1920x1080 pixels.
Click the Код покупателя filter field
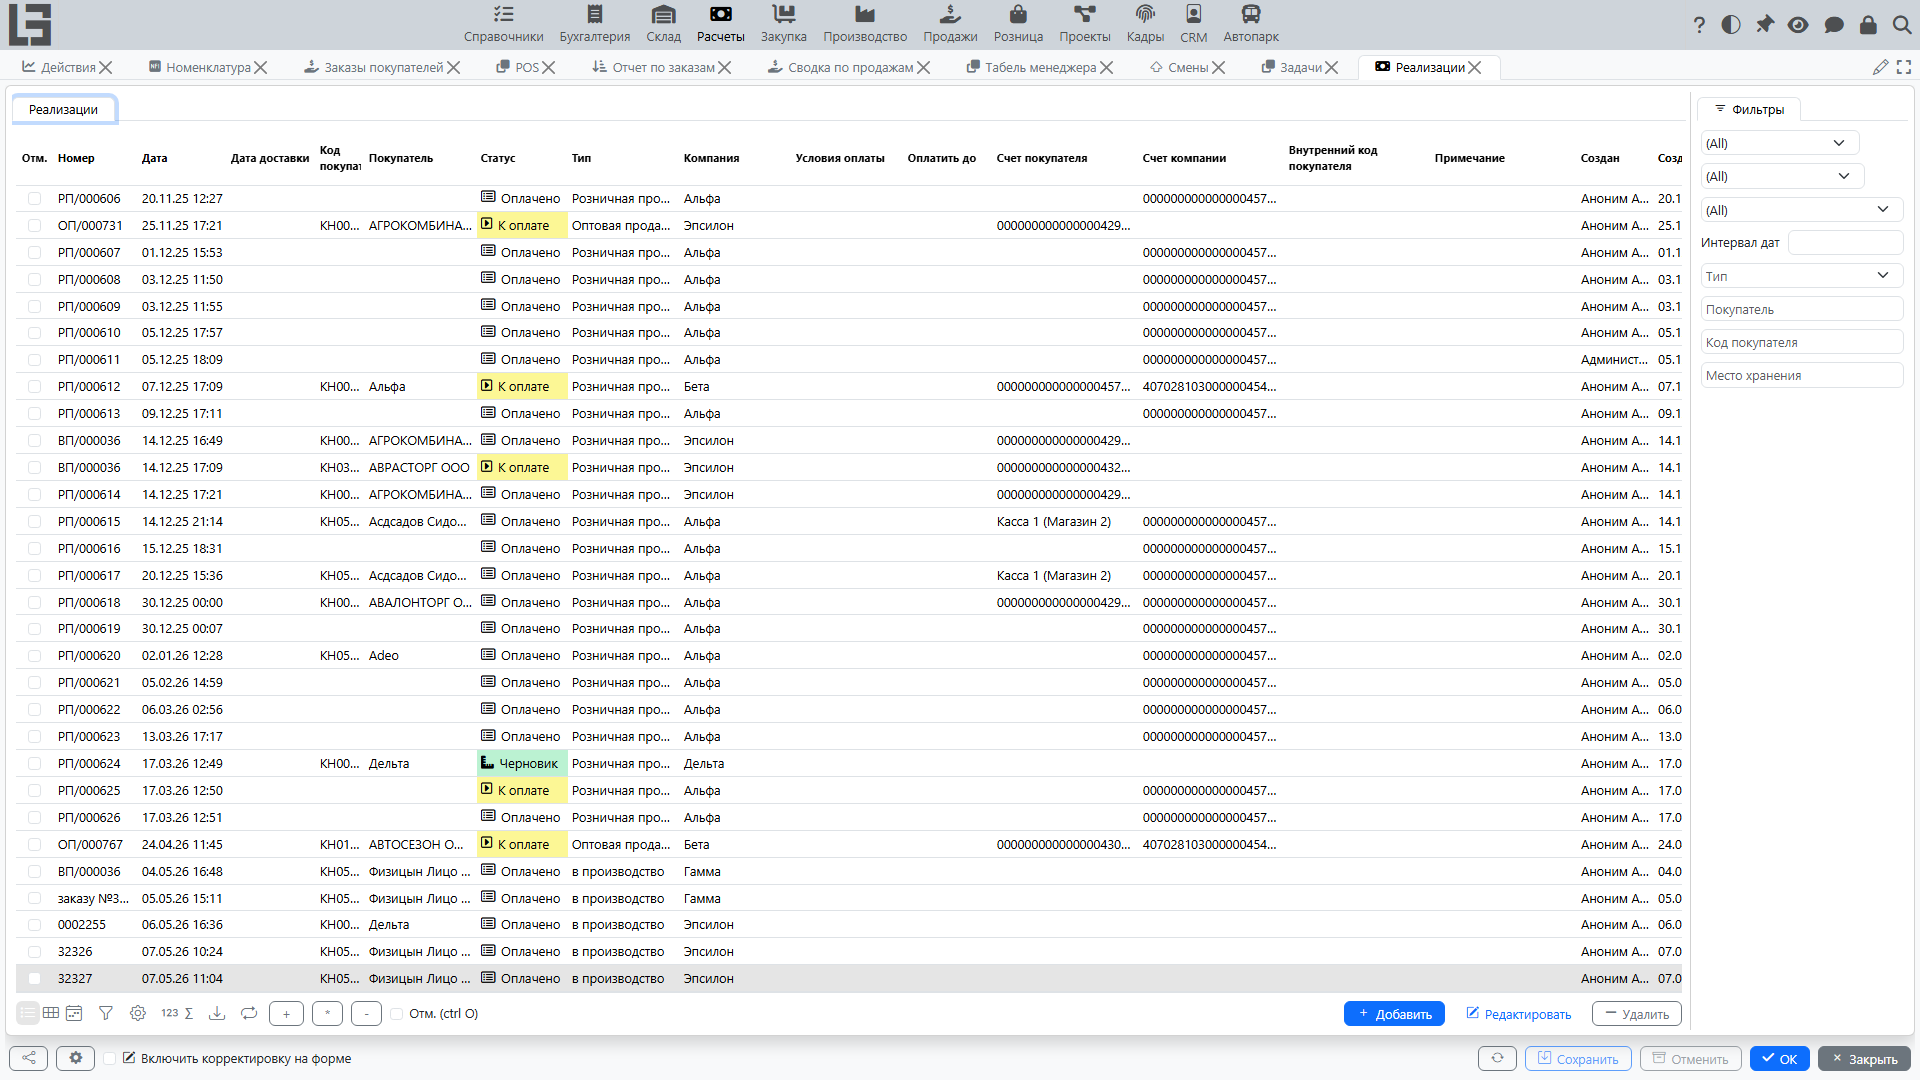click(x=1802, y=343)
